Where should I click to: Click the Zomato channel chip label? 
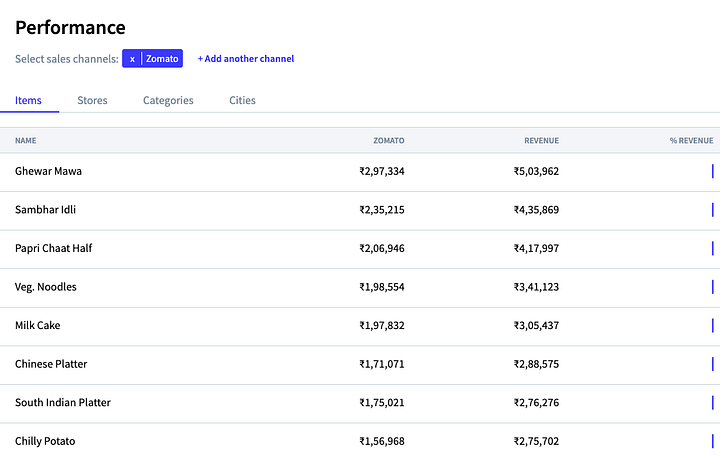coord(162,59)
